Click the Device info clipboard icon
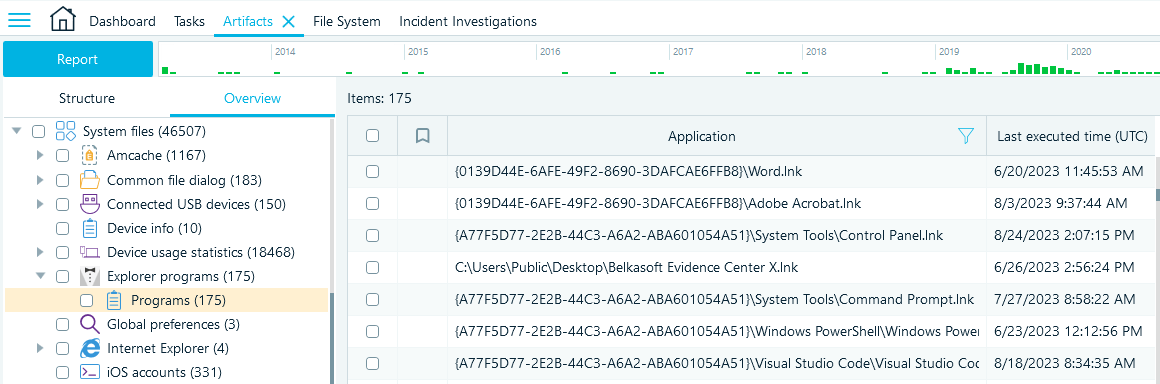 click(90, 228)
